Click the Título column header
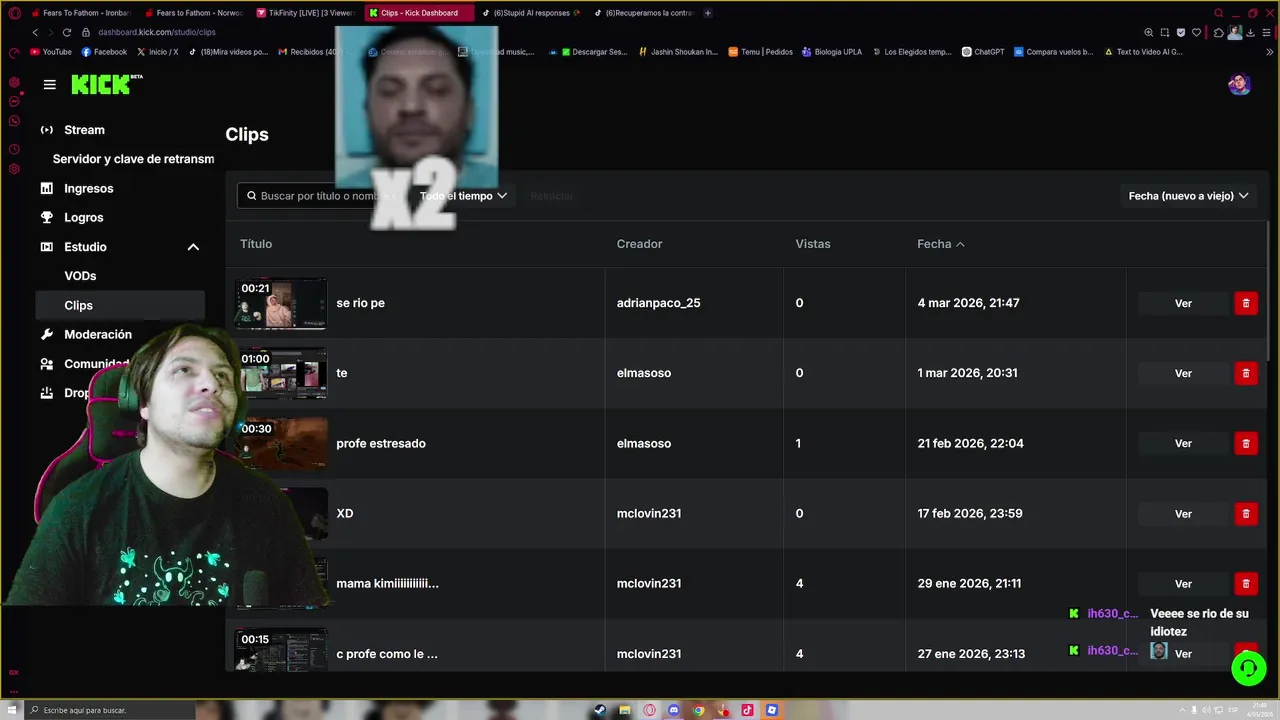The height and width of the screenshot is (720, 1280). [x=256, y=244]
